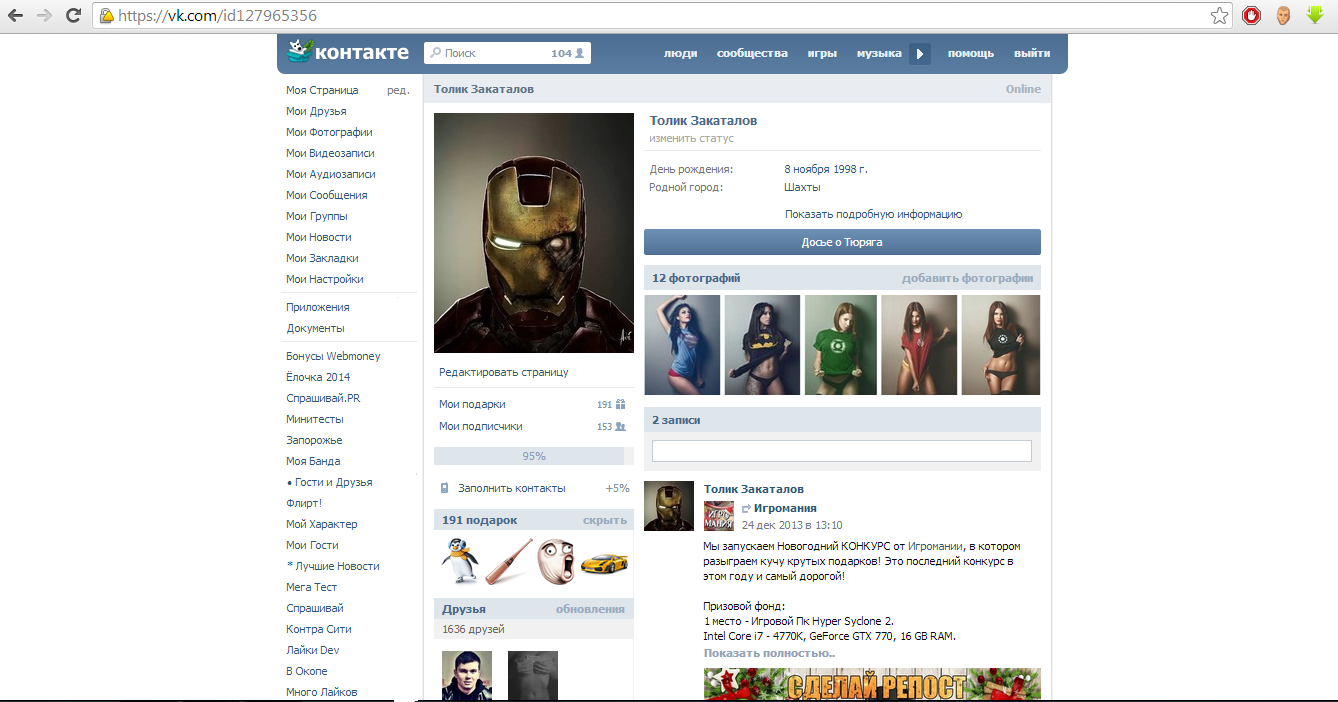Open Мои подарки link
This screenshot has height=702, width=1338.
472,404
